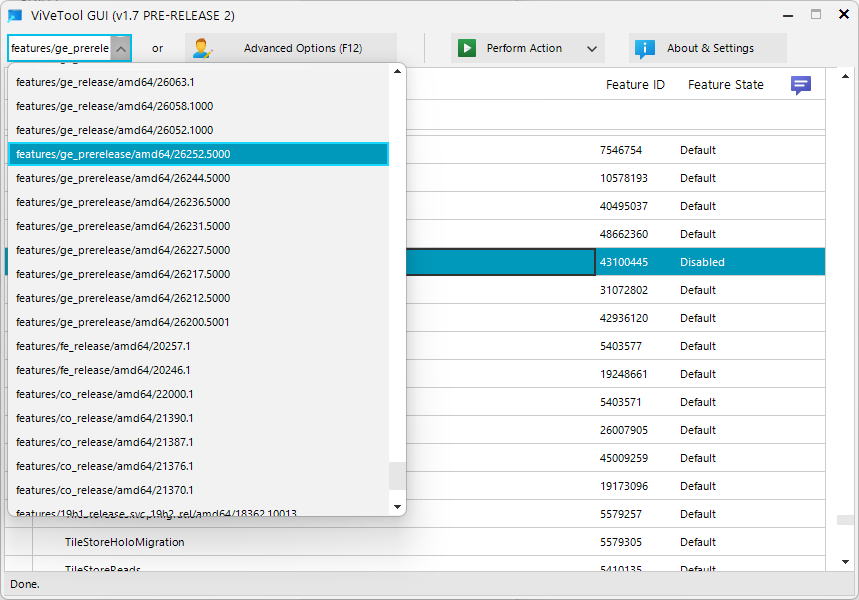Click the dropdown list scroll down arrow
The width and height of the screenshot is (859, 600).
click(x=397, y=507)
